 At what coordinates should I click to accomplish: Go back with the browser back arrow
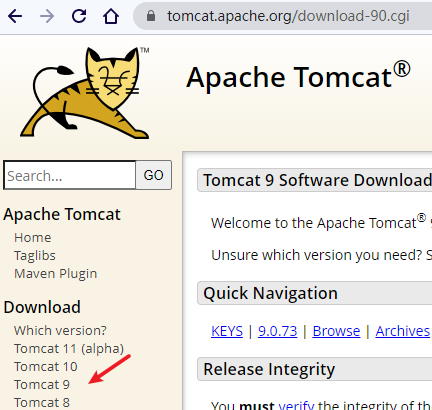15,16
